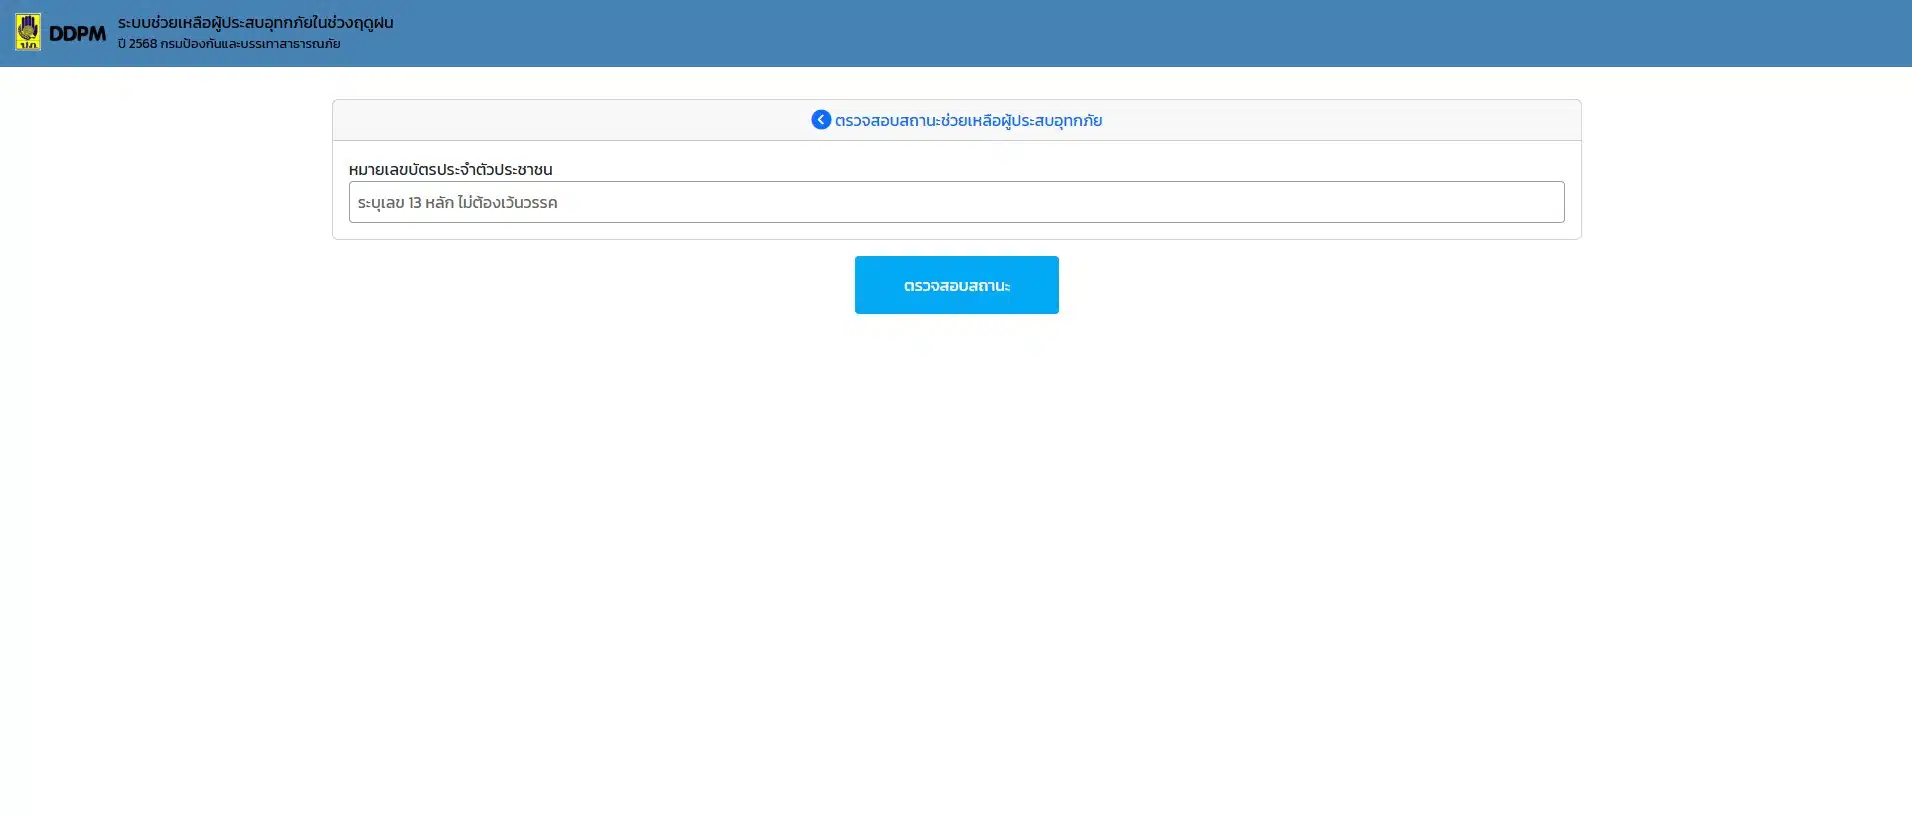Click the bold DDPM wordmark in header
Screen dimensions: 1912x817
pyautogui.click(x=77, y=34)
